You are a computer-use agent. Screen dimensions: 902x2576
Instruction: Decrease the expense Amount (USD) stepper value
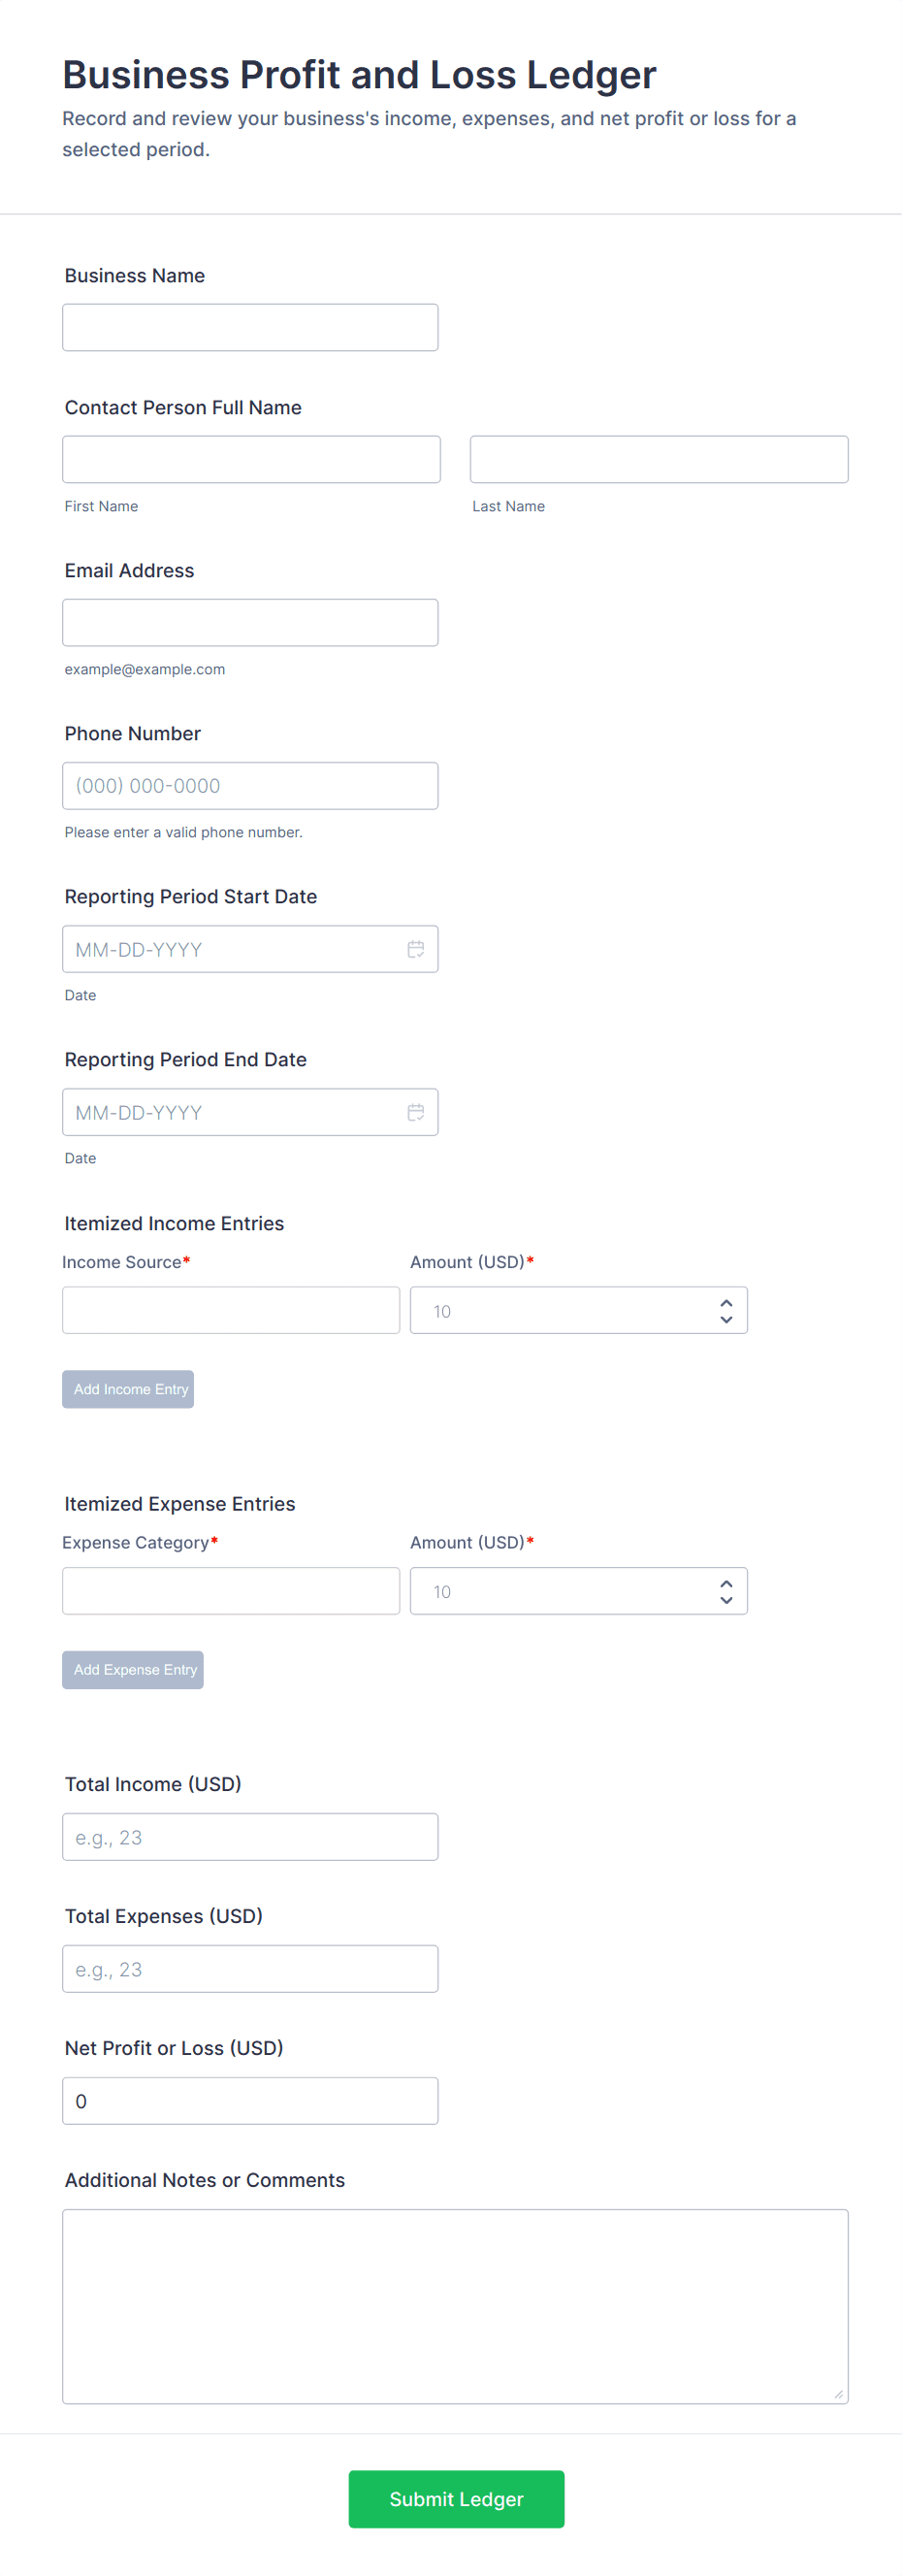coord(726,1599)
